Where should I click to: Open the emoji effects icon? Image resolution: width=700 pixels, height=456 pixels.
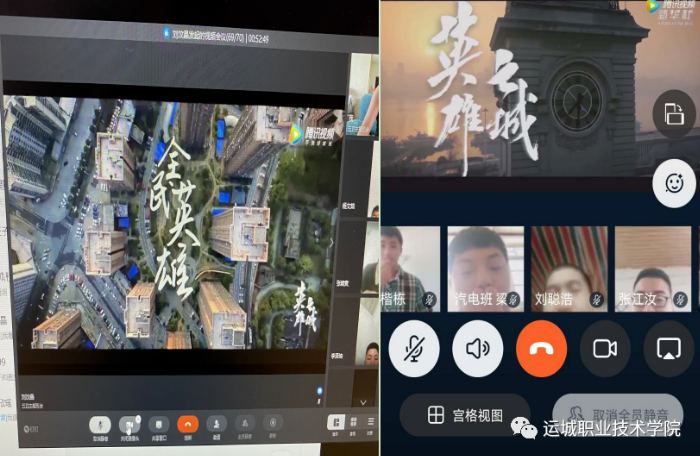tap(673, 183)
